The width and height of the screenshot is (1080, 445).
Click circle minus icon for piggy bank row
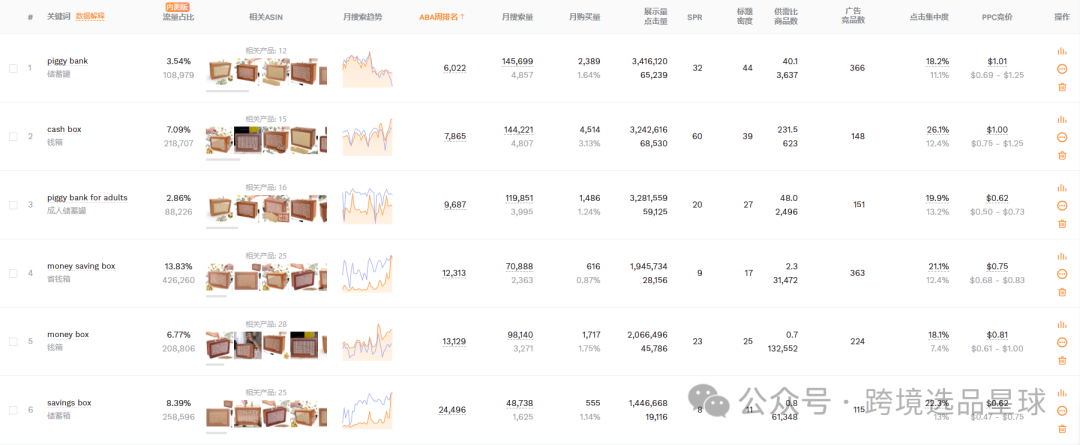click(1062, 69)
